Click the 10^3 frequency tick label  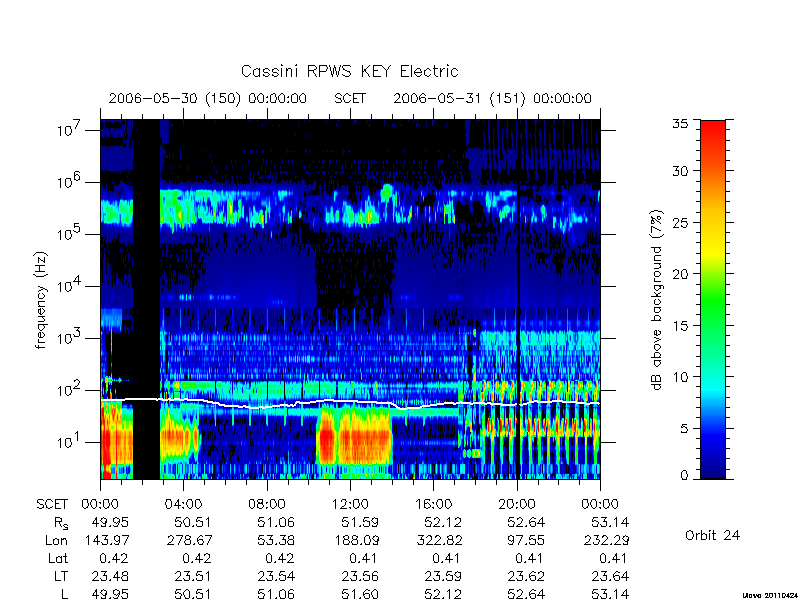click(70, 337)
